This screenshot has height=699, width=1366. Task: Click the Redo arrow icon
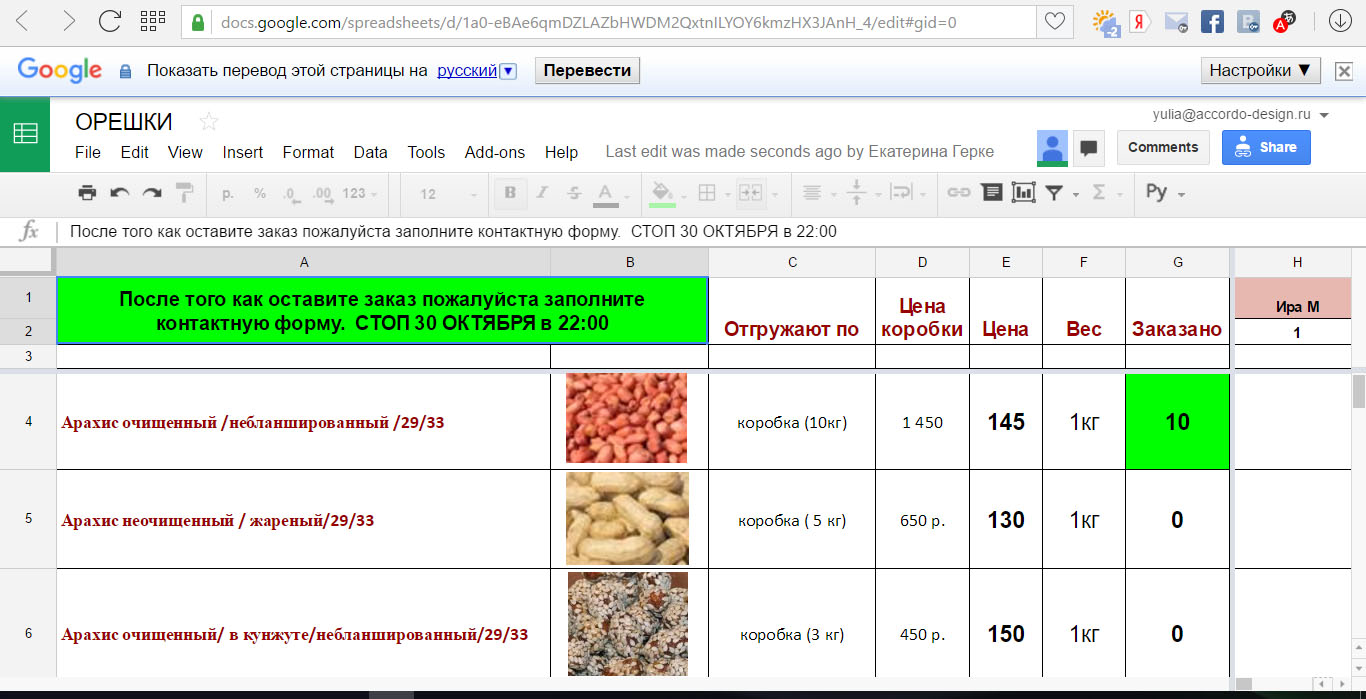[x=152, y=193]
